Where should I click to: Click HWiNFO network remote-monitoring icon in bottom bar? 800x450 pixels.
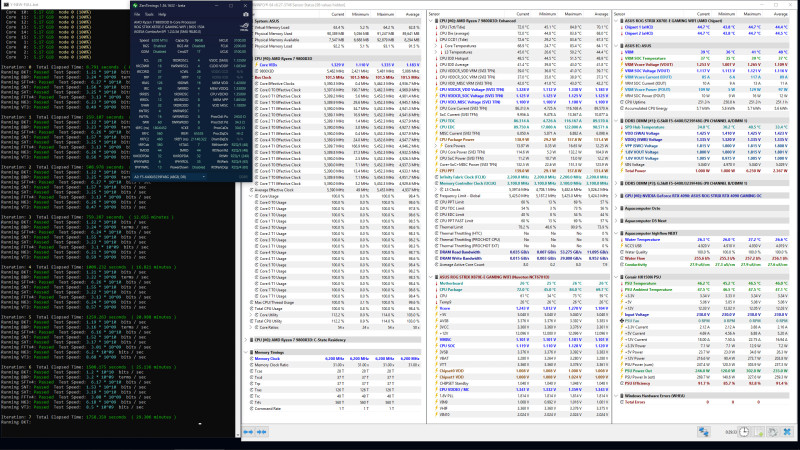tap(704, 432)
